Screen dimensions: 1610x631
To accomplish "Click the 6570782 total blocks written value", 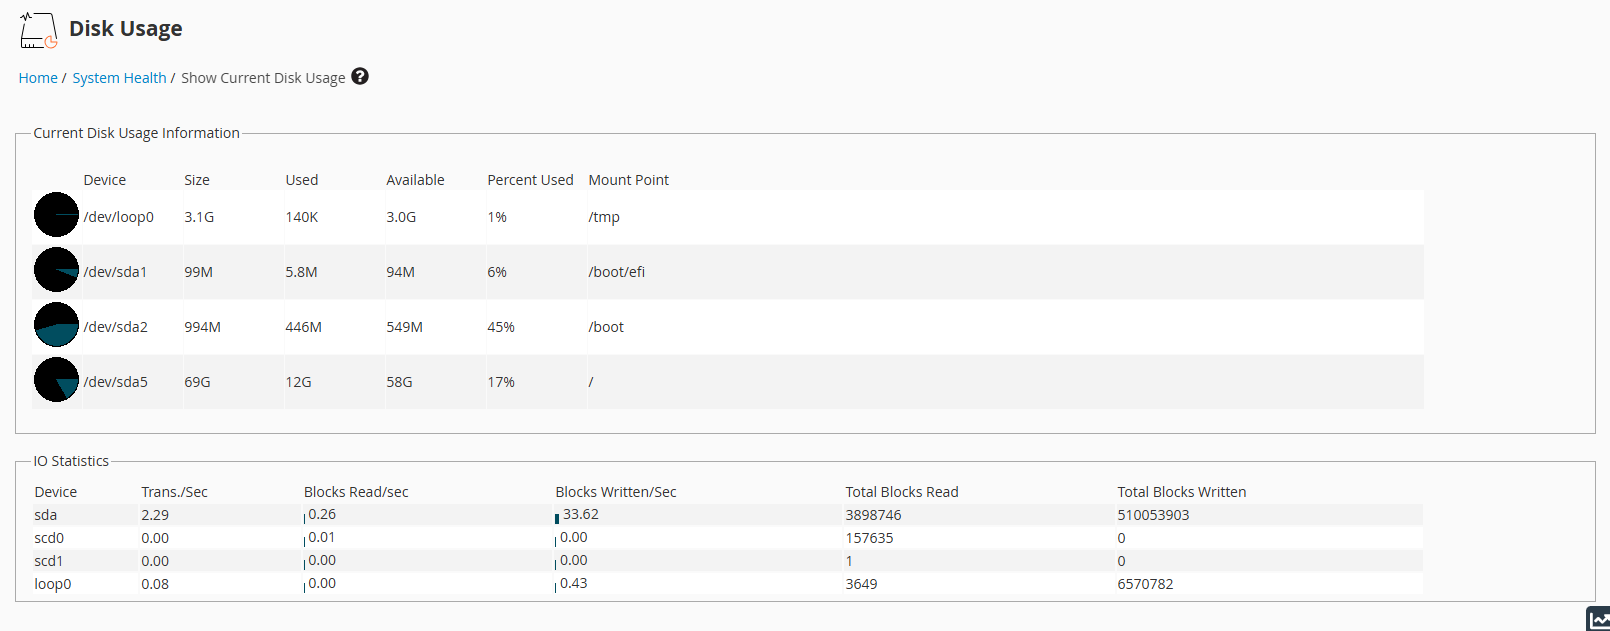I will tap(1145, 584).
